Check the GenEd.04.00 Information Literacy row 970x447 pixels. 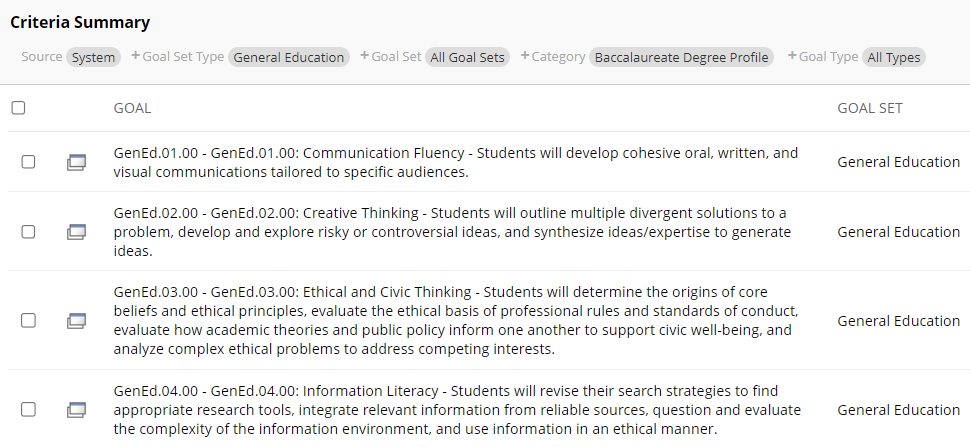pyautogui.click(x=28, y=409)
